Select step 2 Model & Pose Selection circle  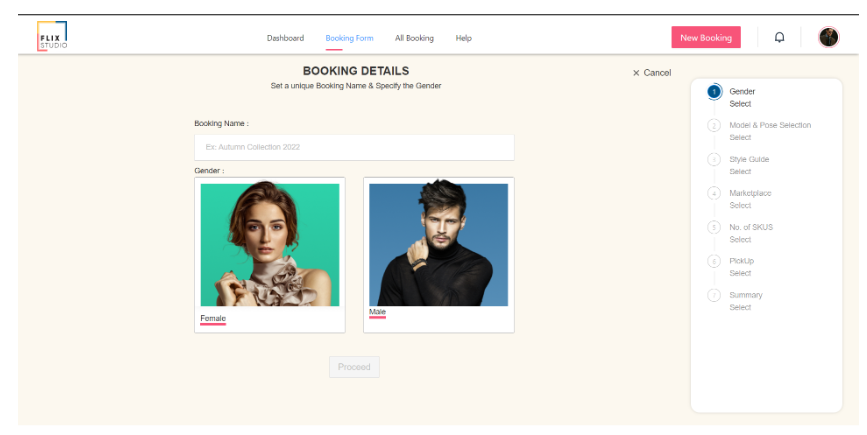click(714, 125)
